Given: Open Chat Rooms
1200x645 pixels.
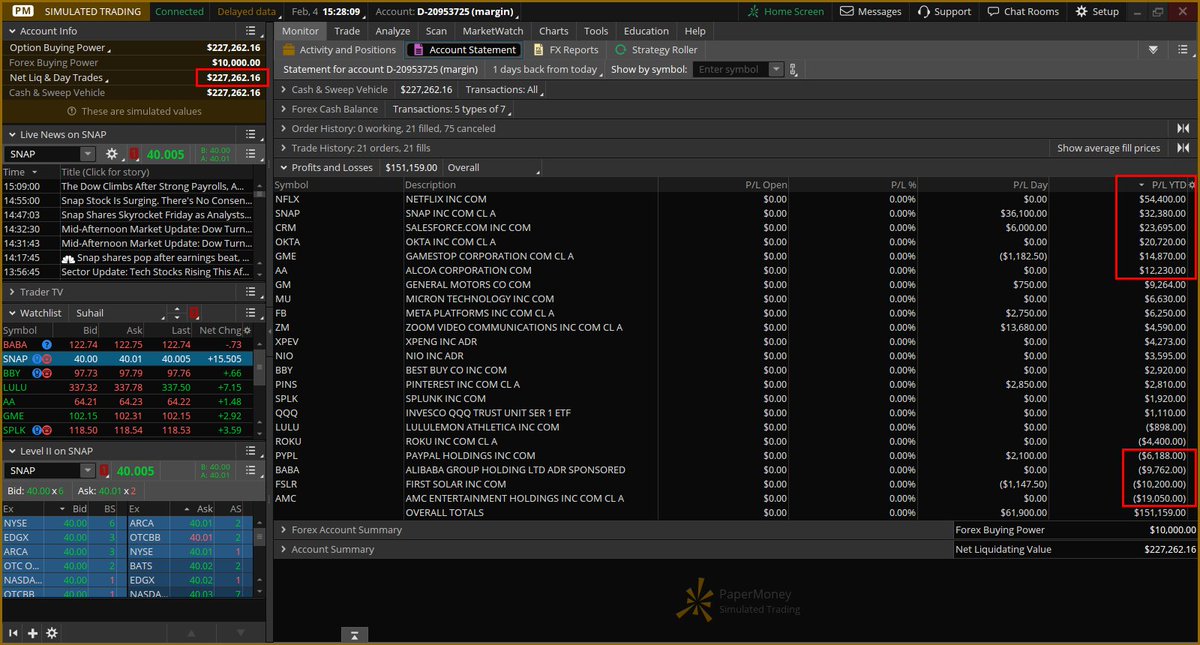Looking at the screenshot, I should [1023, 11].
